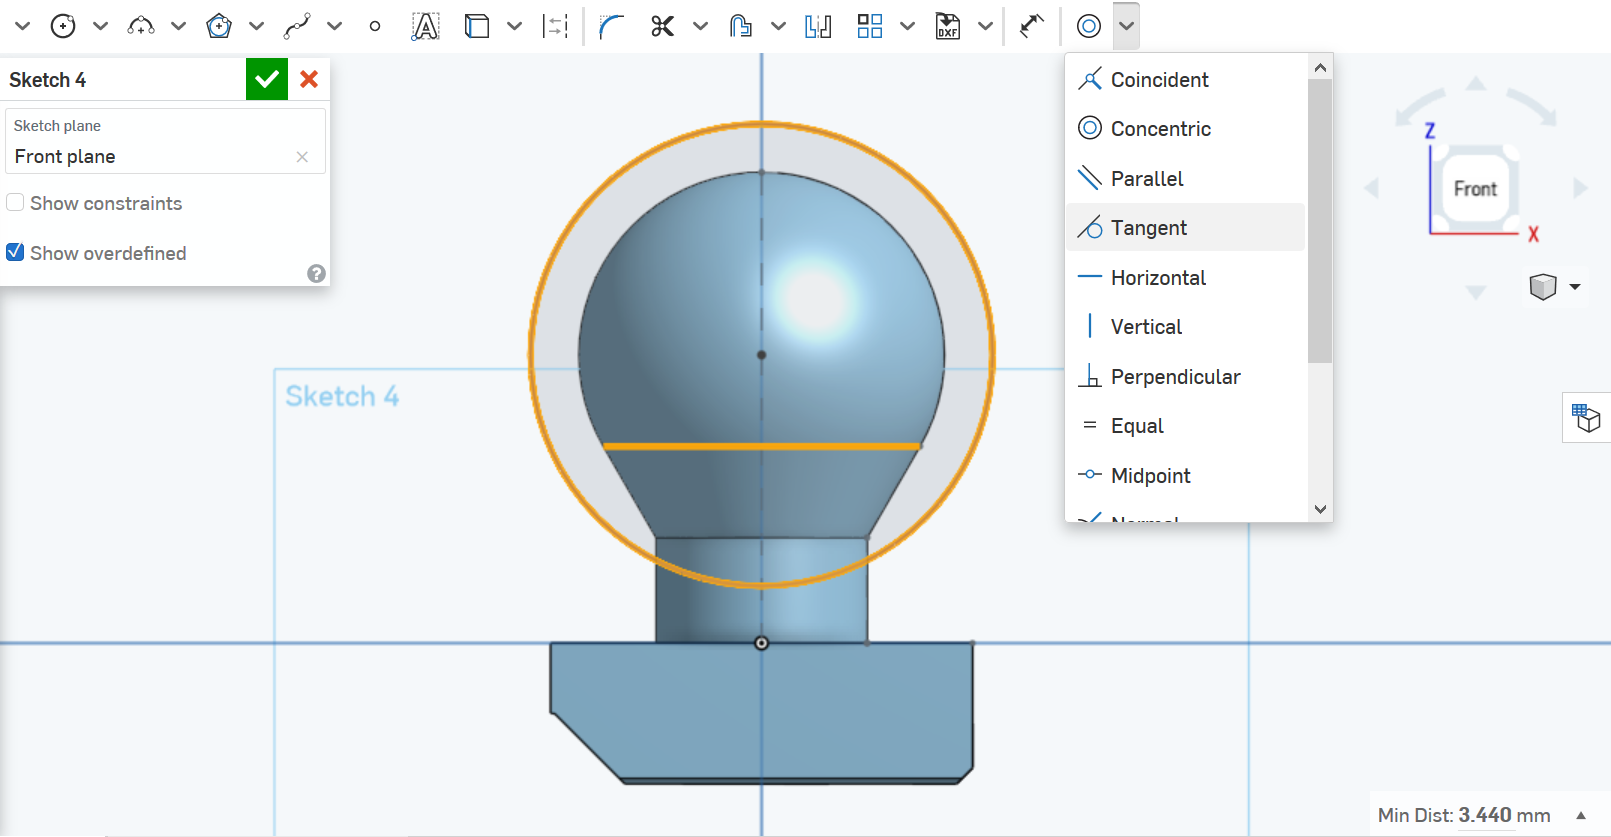The height and width of the screenshot is (837, 1611).
Task: Click the Sketch plane selection field
Action: [165, 141]
